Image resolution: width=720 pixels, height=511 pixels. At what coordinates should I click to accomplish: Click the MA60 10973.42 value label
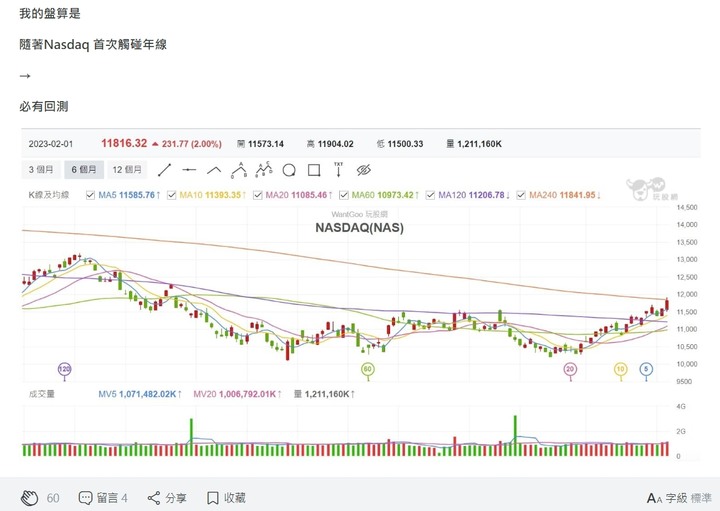pos(385,195)
